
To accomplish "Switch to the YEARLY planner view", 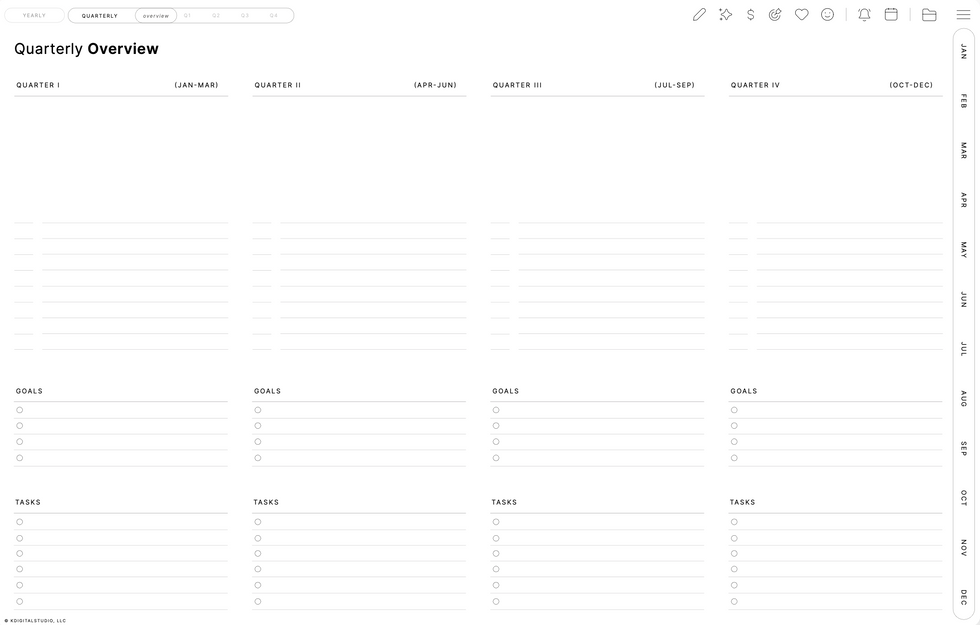I will coord(34,15).
